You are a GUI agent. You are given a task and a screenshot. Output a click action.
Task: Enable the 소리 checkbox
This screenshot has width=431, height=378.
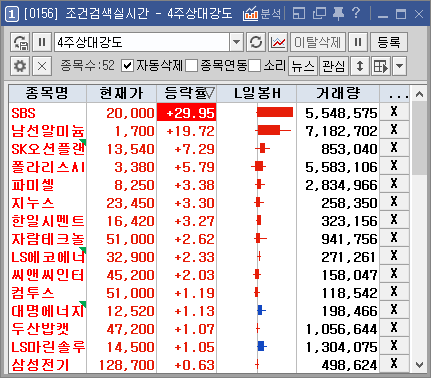[x=255, y=66]
